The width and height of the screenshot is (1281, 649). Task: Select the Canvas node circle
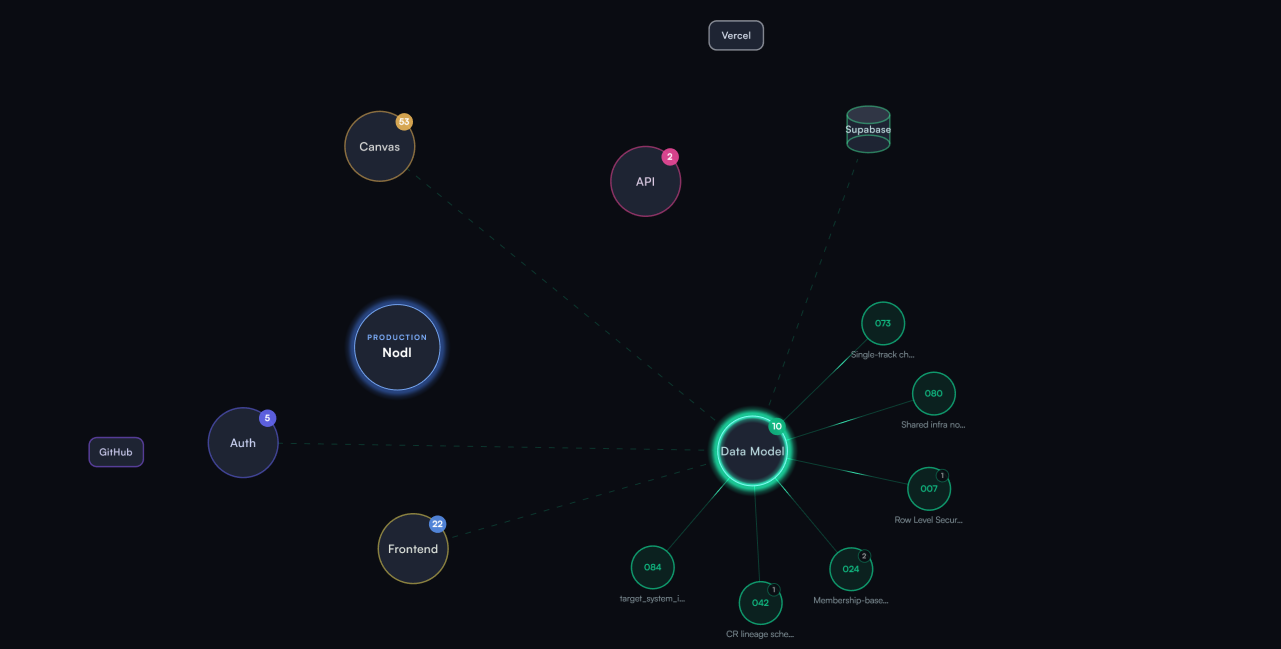coord(380,146)
